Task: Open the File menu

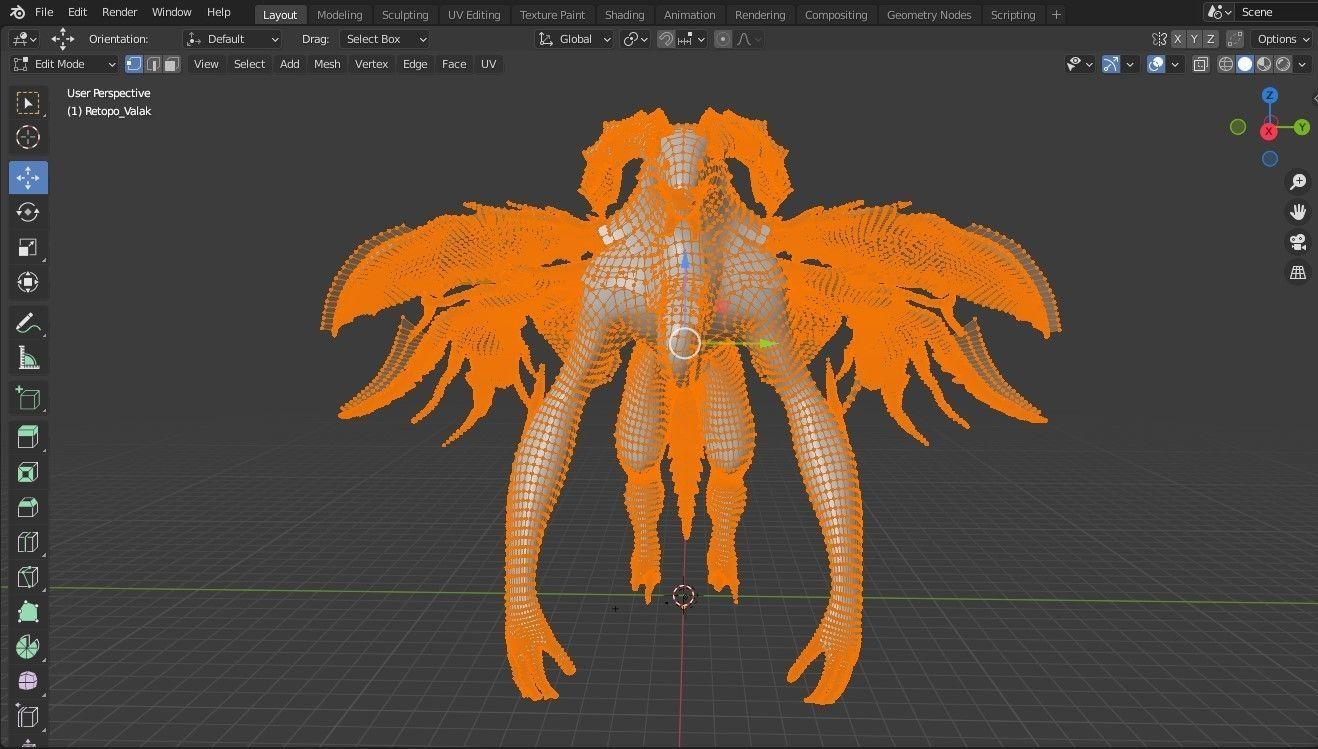Action: (44, 13)
